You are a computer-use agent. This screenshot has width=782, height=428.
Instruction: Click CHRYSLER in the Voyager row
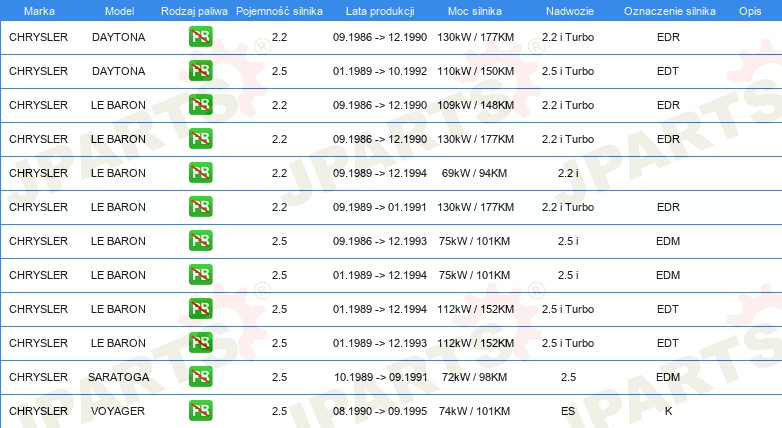[38, 411]
